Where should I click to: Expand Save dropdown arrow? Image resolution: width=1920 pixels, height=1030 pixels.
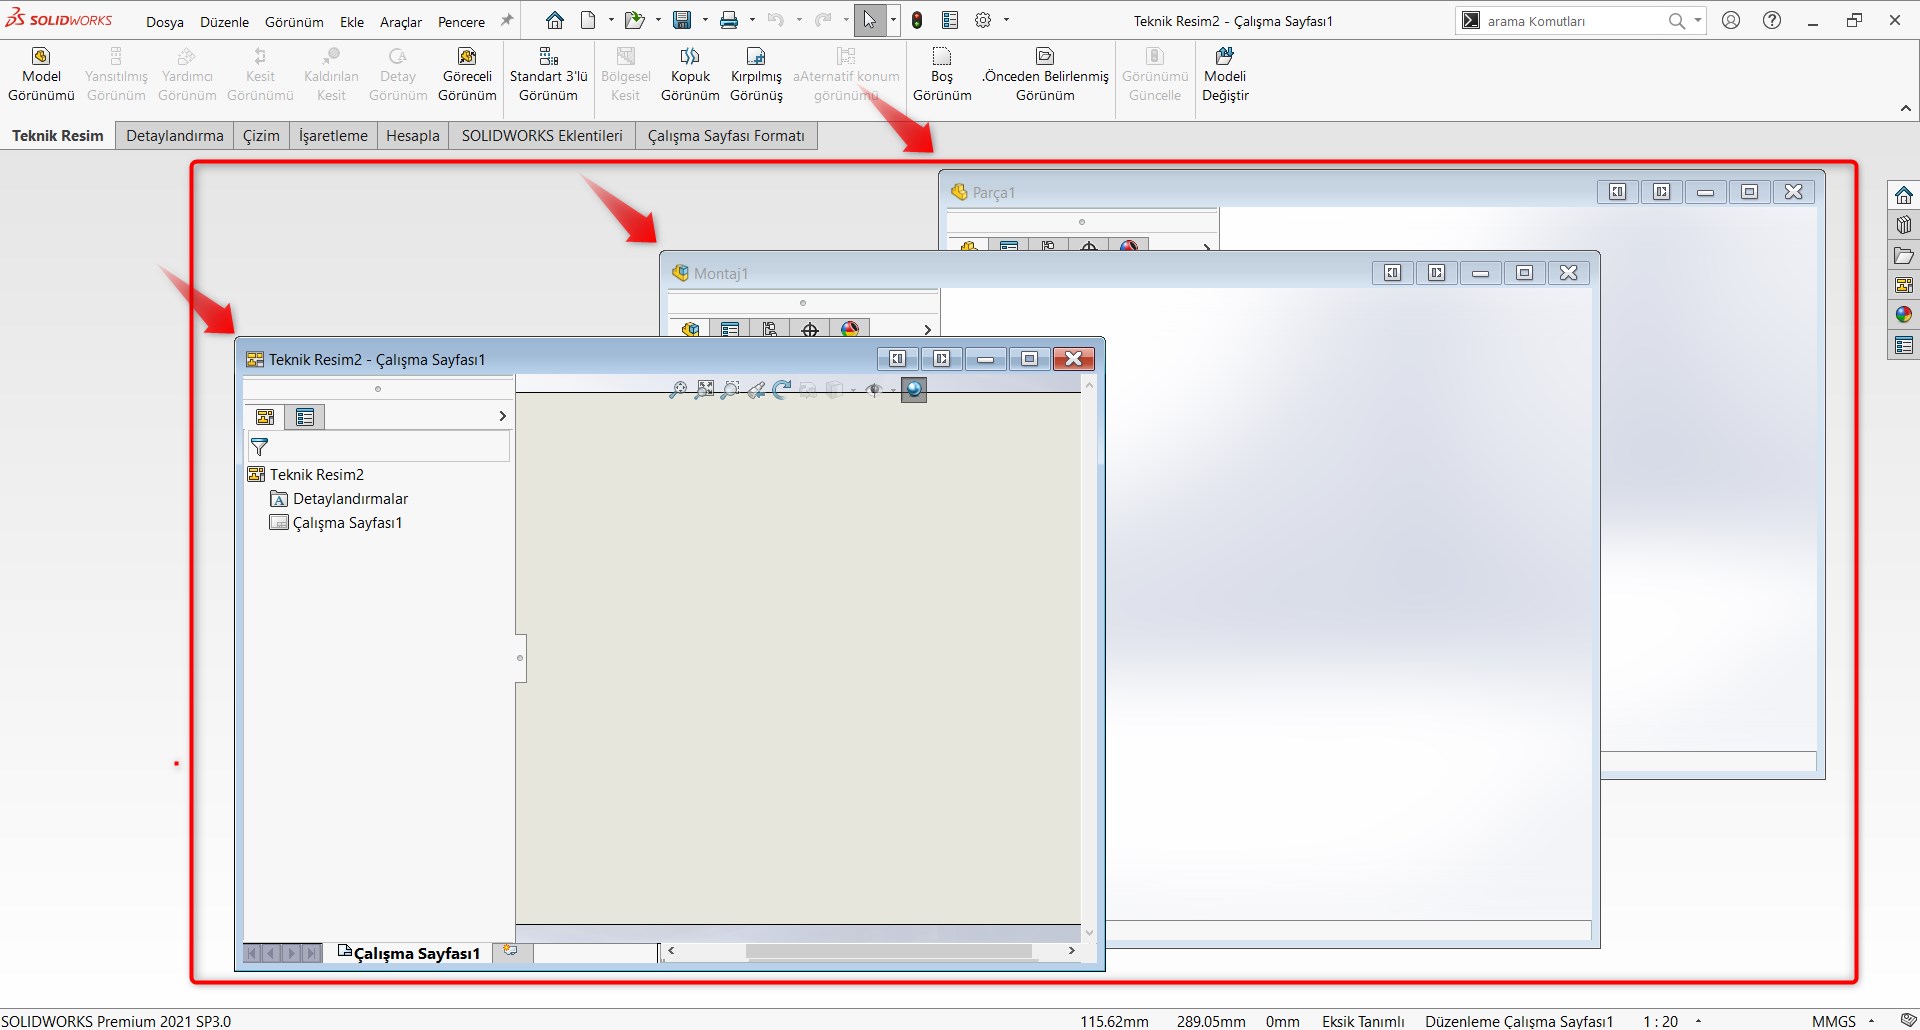(x=705, y=20)
